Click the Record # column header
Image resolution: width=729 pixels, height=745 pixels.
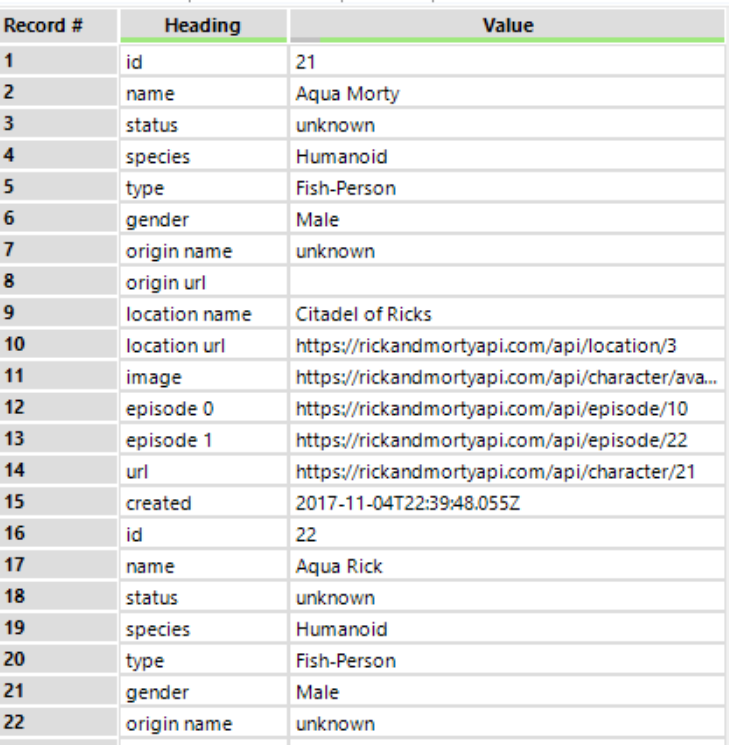point(58,25)
